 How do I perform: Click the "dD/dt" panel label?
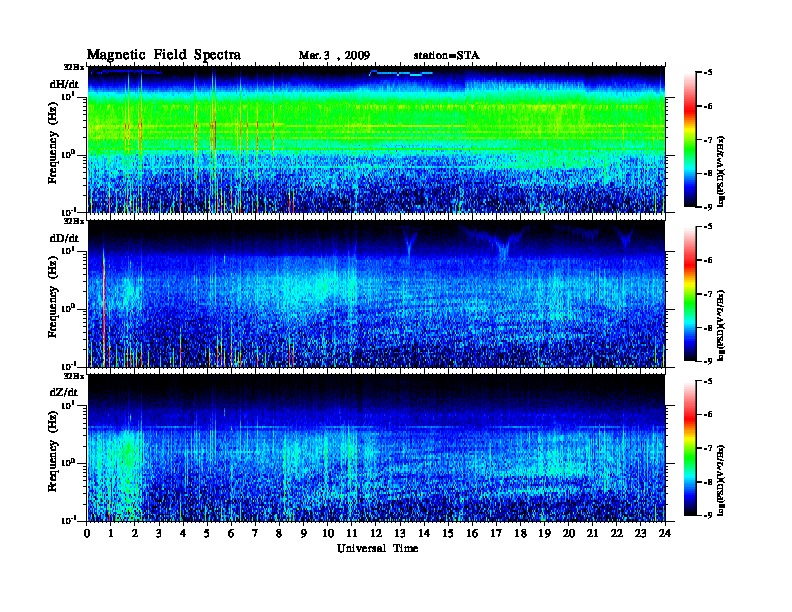tap(64, 238)
